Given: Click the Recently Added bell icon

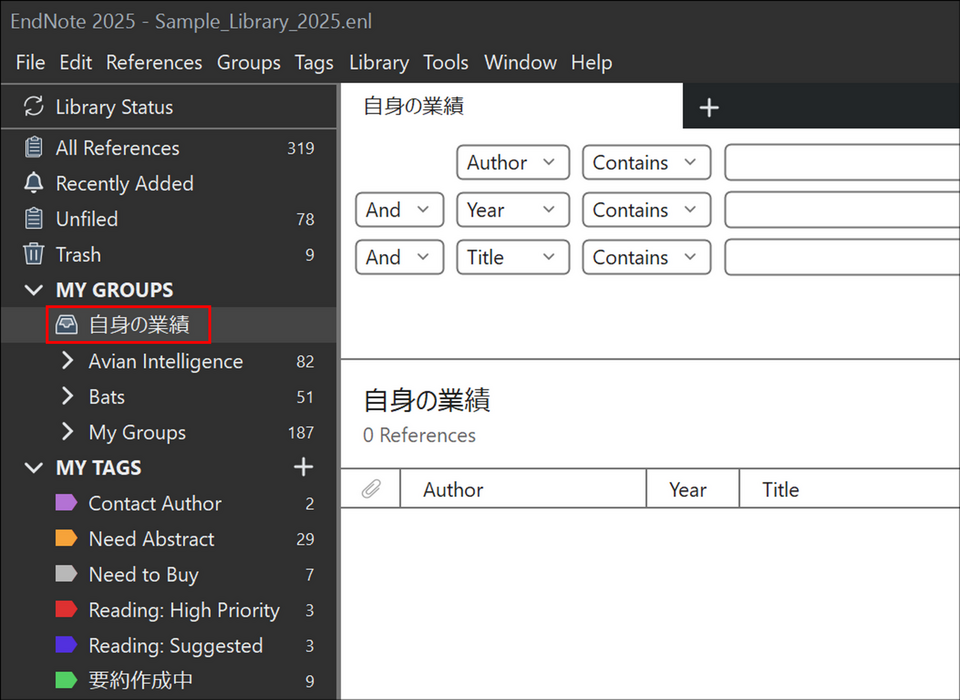Looking at the screenshot, I should coord(34,183).
